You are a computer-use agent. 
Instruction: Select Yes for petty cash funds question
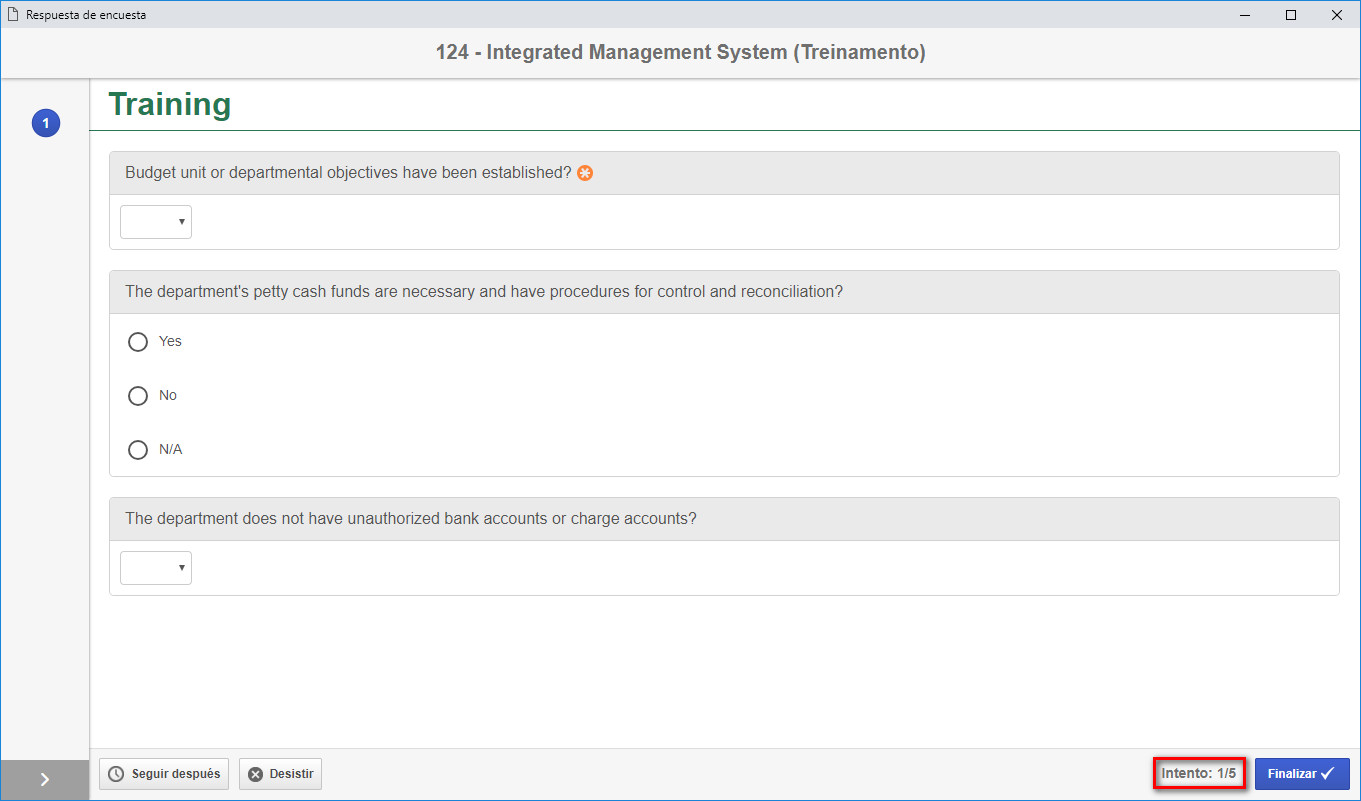(138, 342)
